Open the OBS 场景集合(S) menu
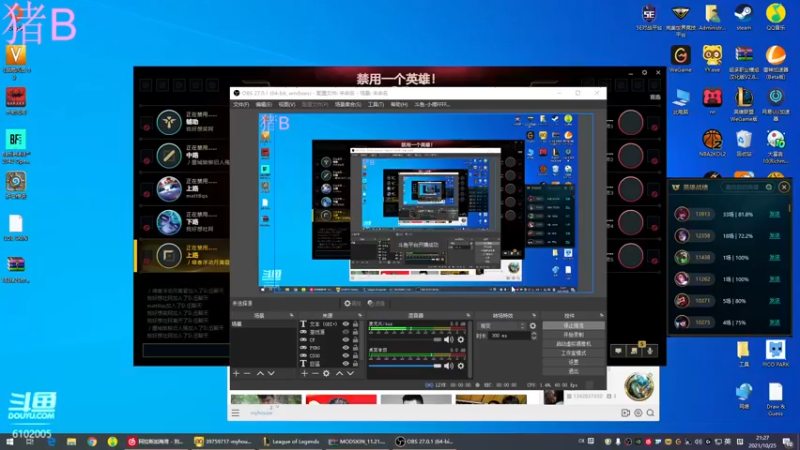The image size is (800, 450). [348, 105]
